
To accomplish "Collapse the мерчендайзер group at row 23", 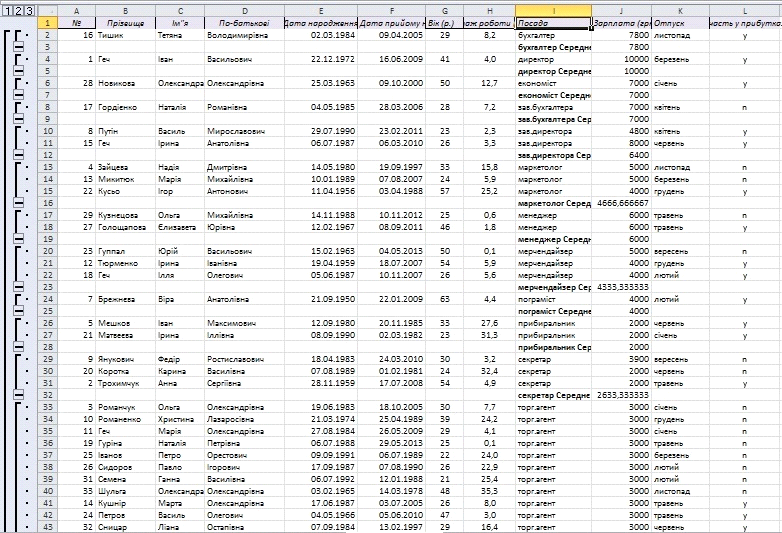I will (18, 287).
